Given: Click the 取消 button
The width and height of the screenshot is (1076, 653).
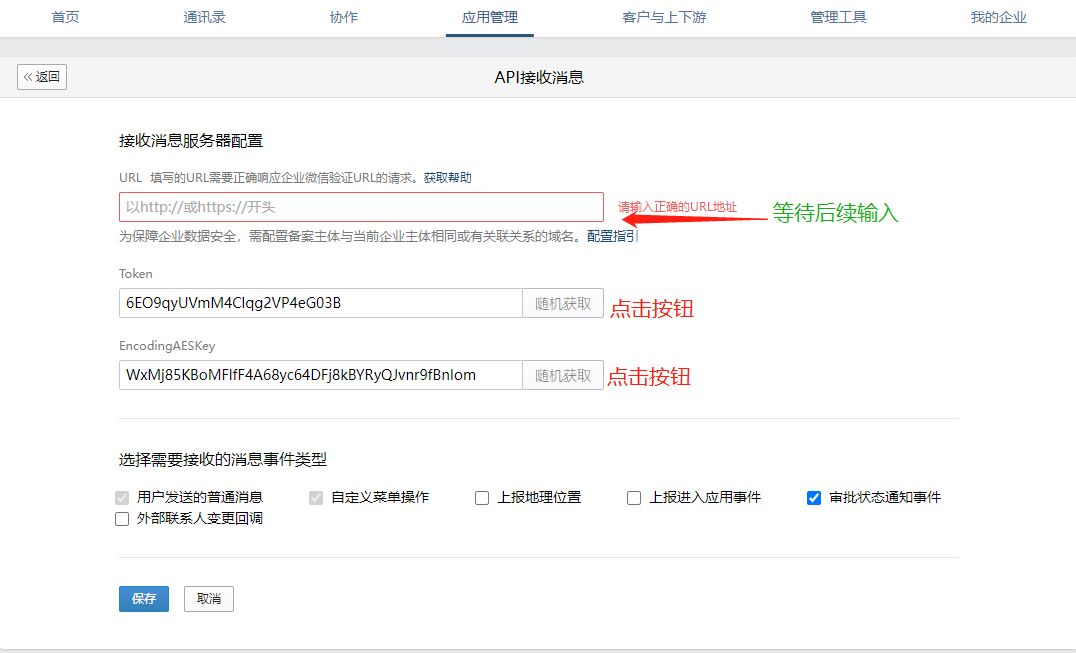Looking at the screenshot, I should 209,599.
